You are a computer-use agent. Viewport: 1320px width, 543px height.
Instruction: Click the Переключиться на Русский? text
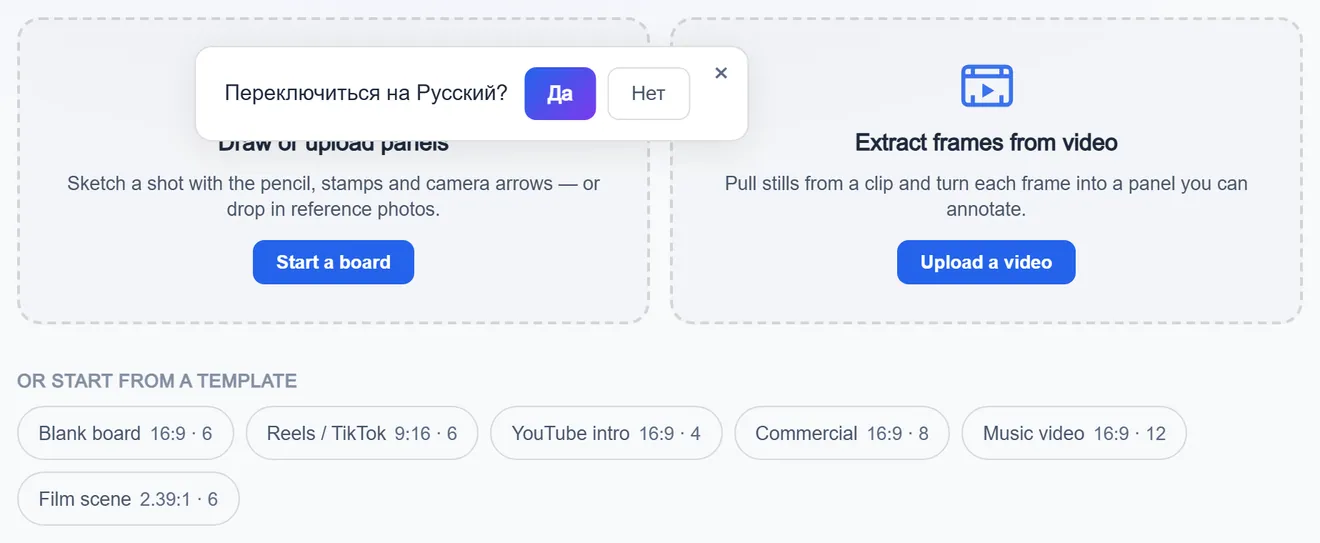click(366, 94)
